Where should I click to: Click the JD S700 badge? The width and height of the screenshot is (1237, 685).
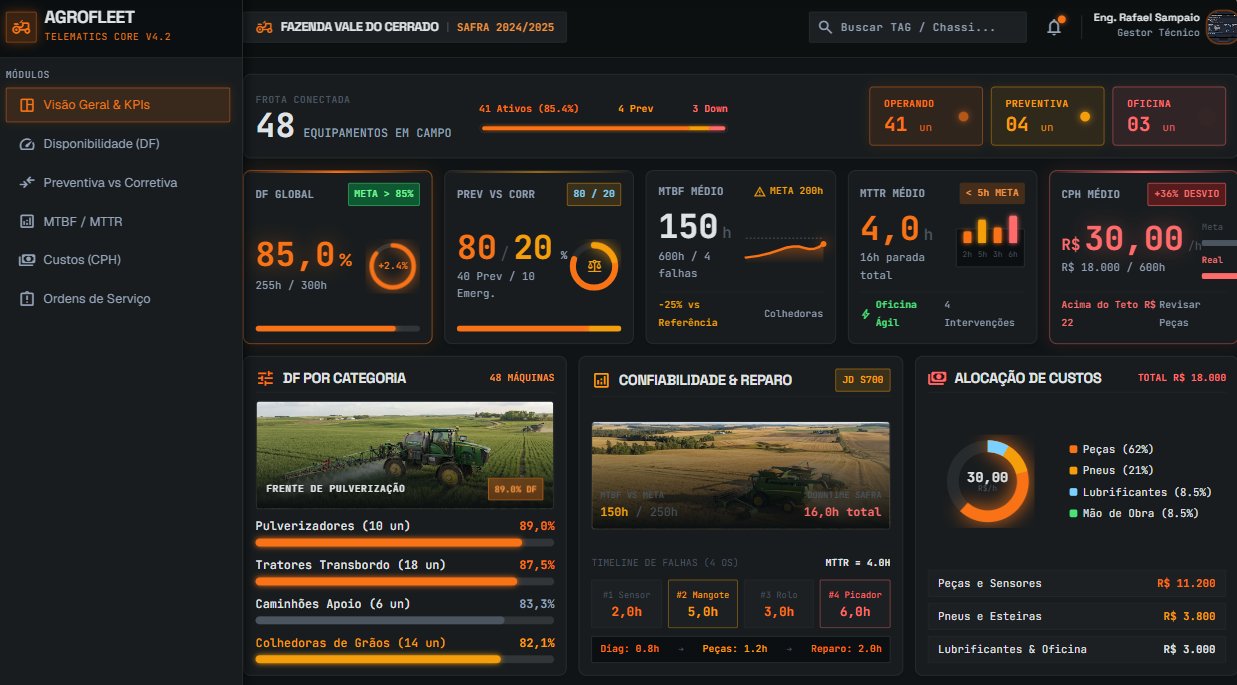(x=862, y=380)
